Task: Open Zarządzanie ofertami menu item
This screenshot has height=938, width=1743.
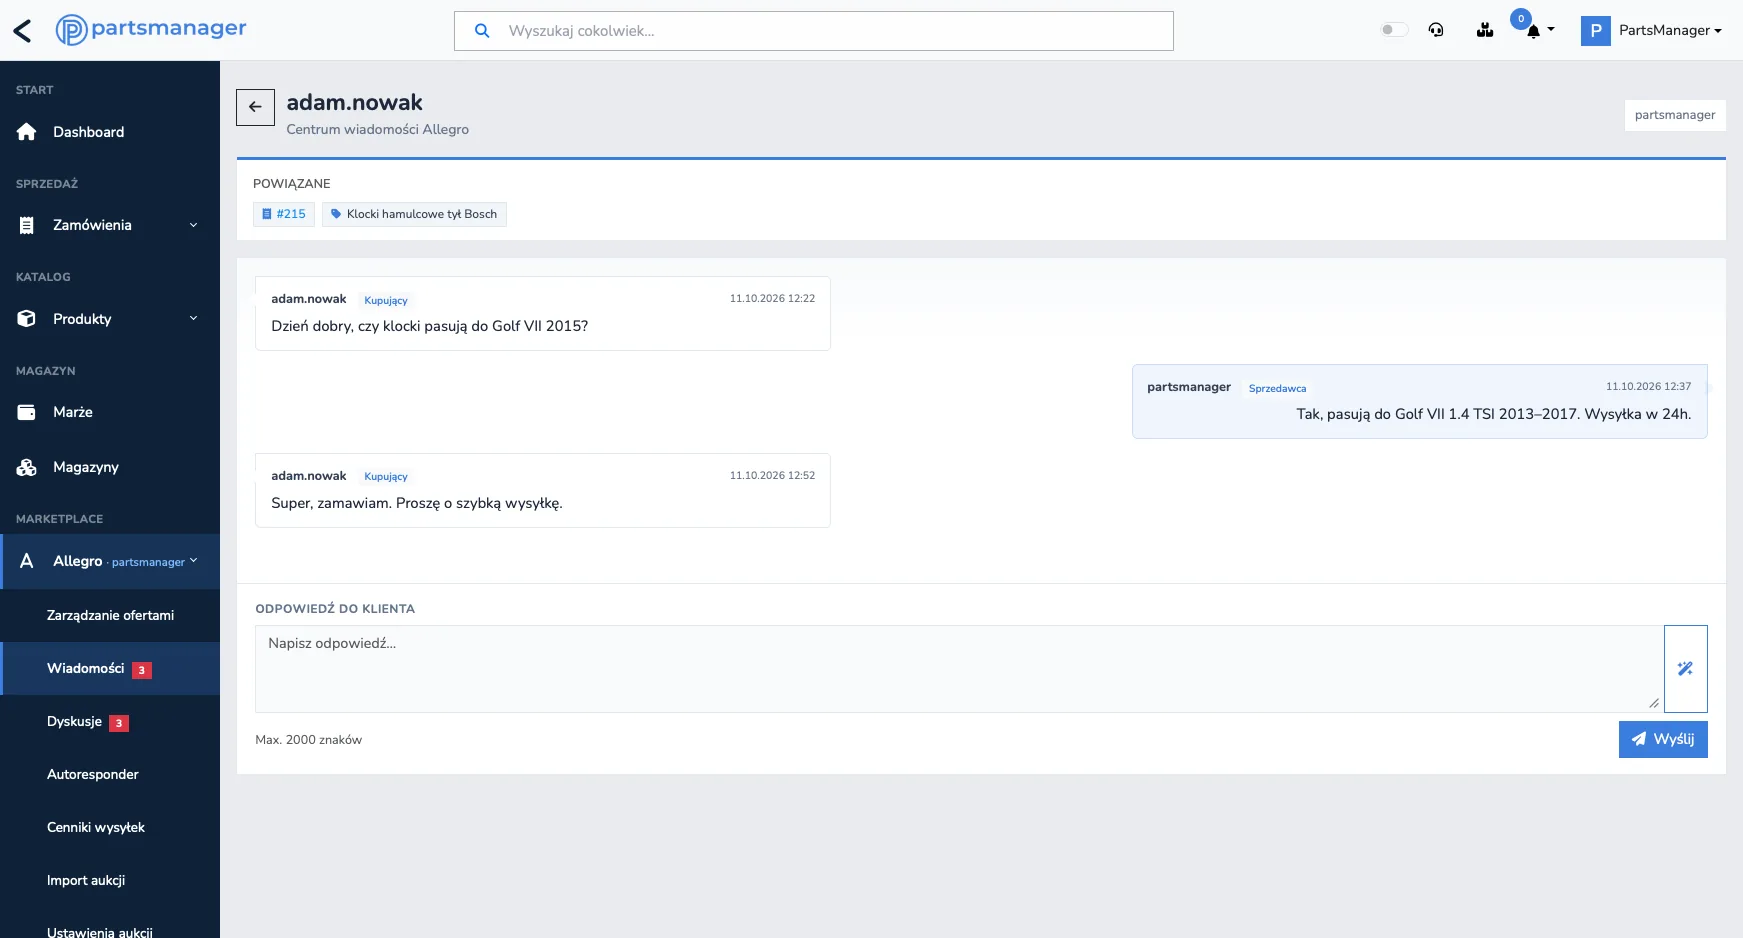Action: click(x=110, y=615)
